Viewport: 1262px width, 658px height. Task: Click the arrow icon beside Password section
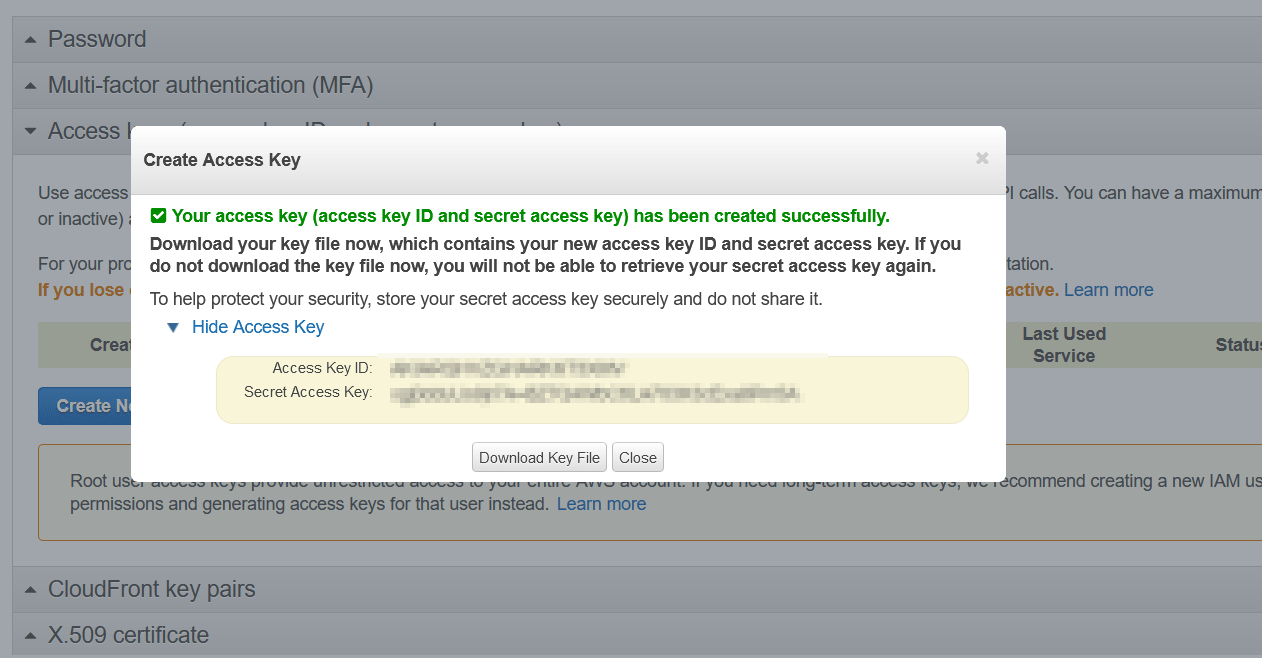click(30, 39)
